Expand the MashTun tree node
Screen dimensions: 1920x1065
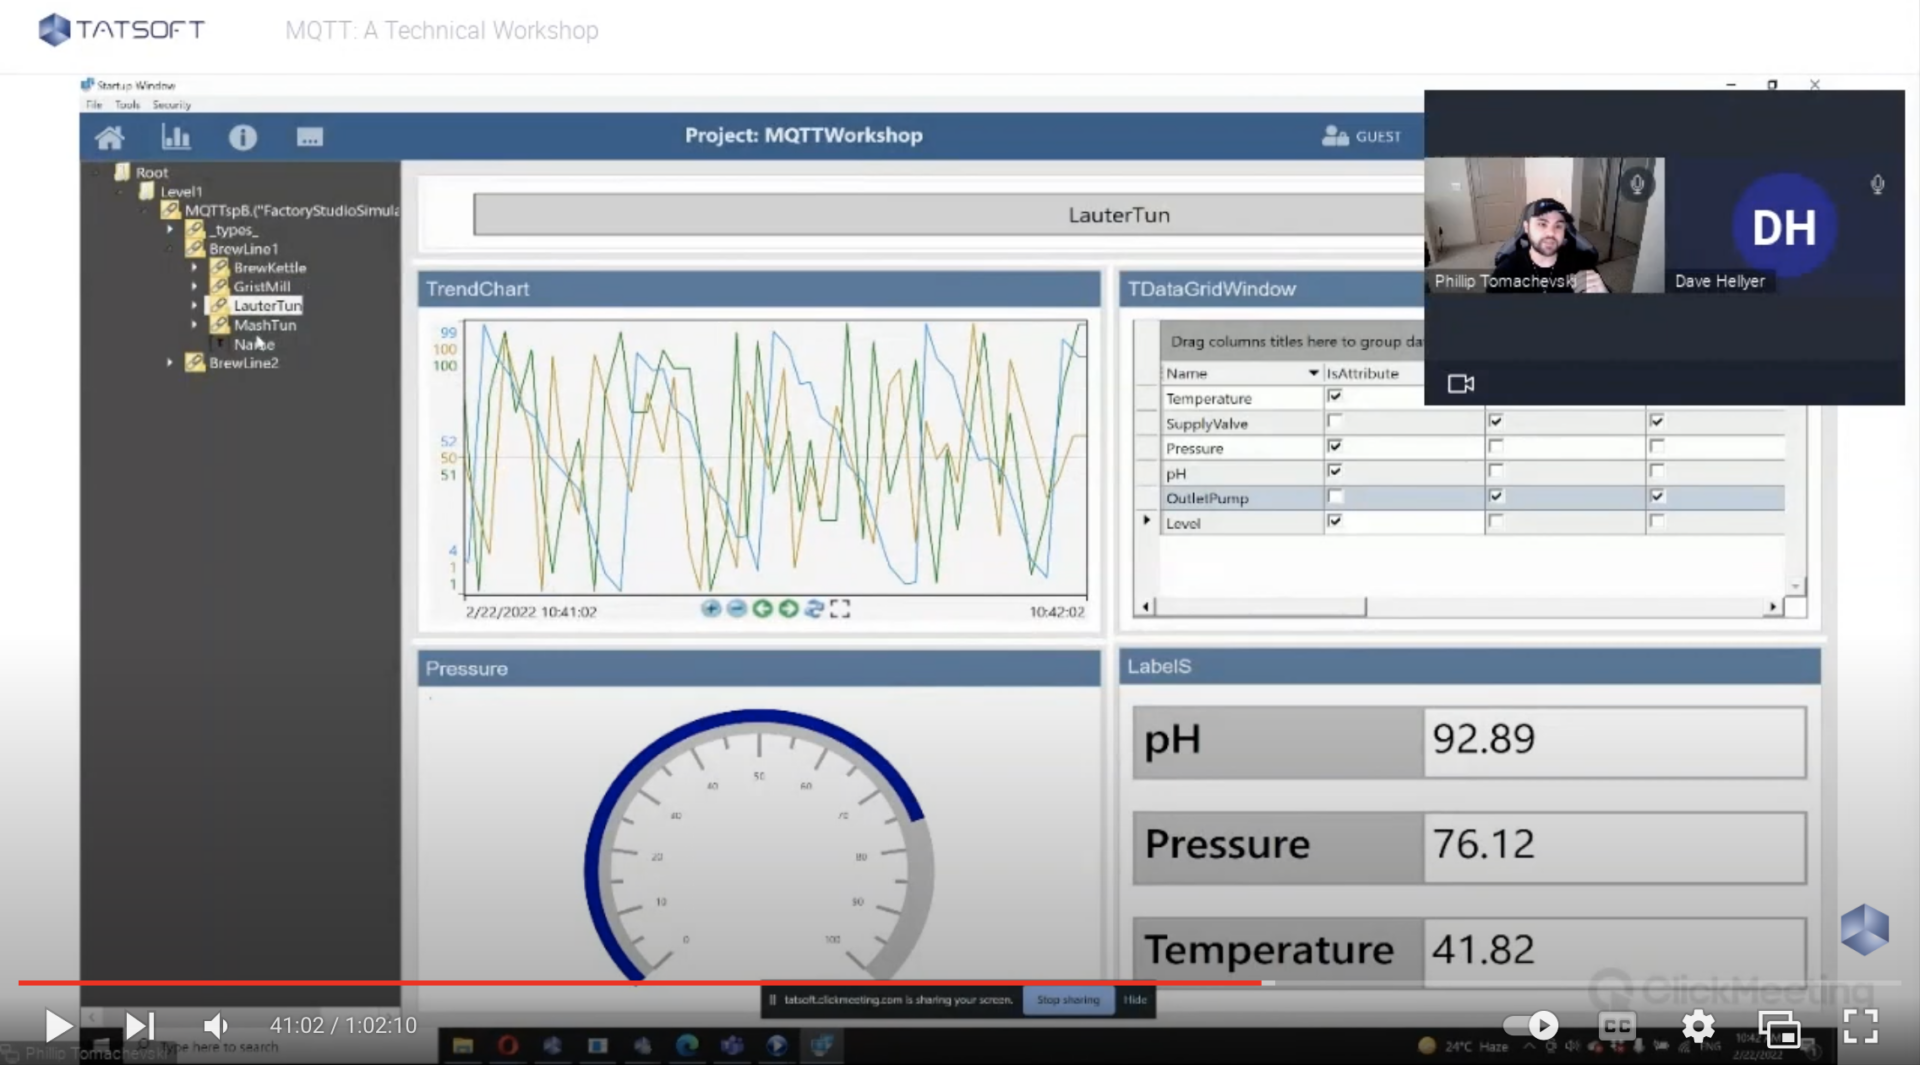[x=194, y=324]
